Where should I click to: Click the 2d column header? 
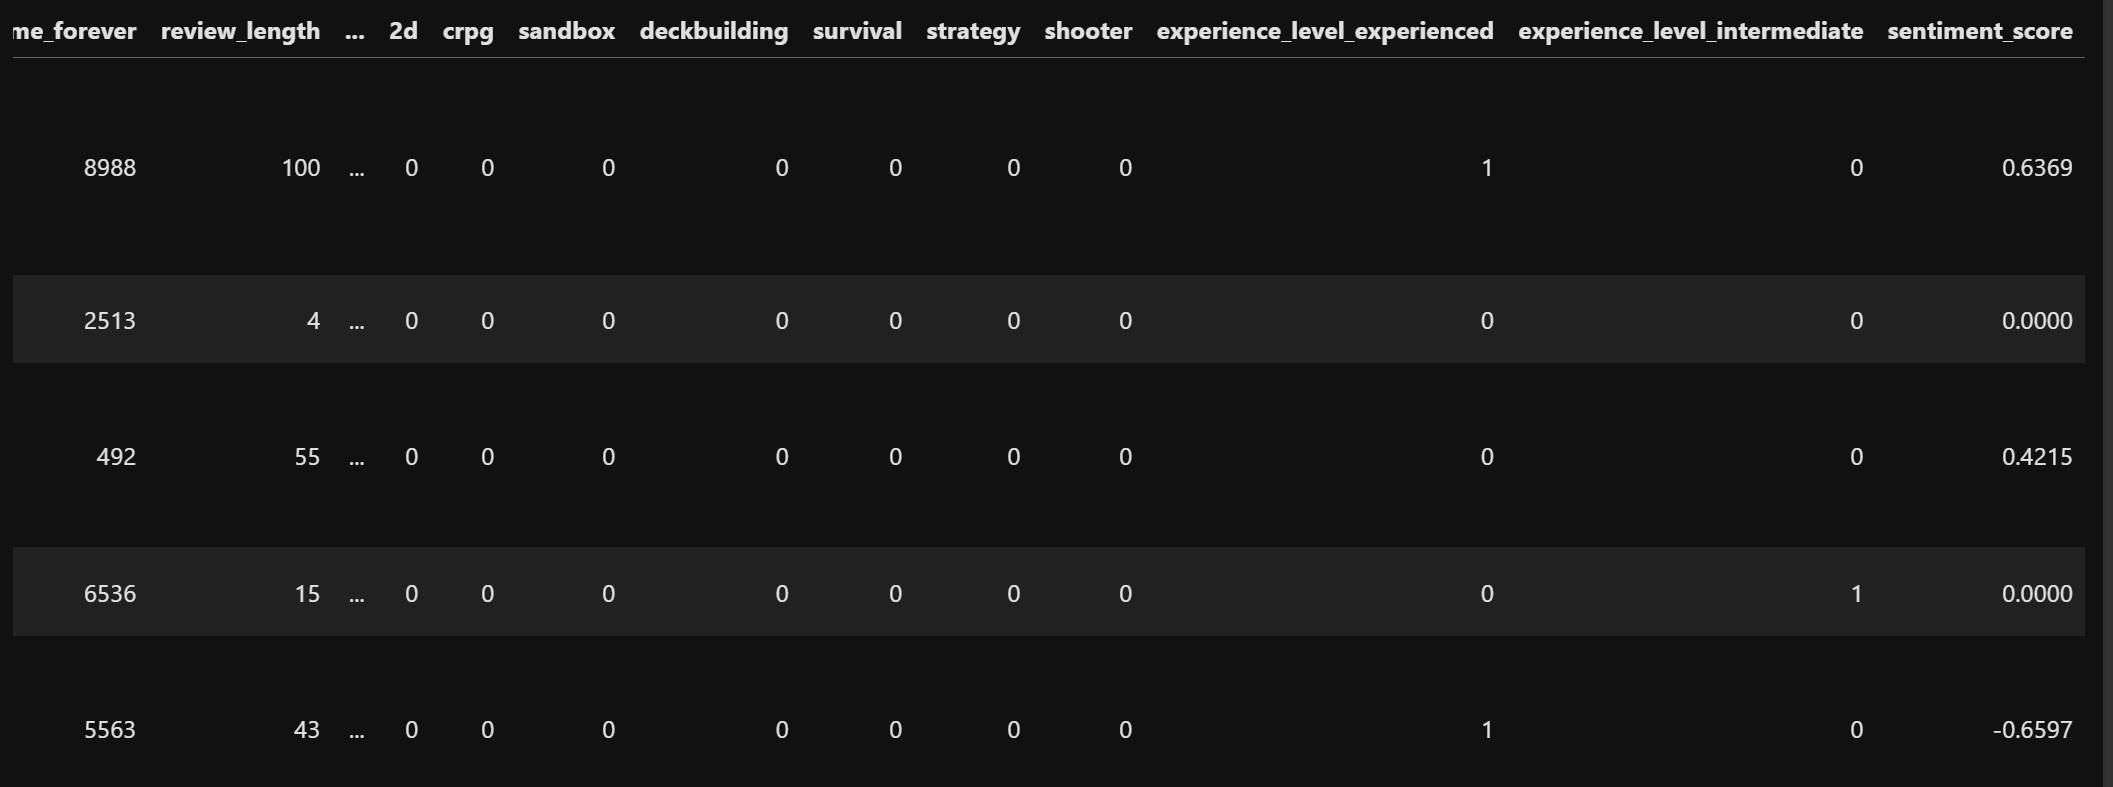tap(403, 31)
